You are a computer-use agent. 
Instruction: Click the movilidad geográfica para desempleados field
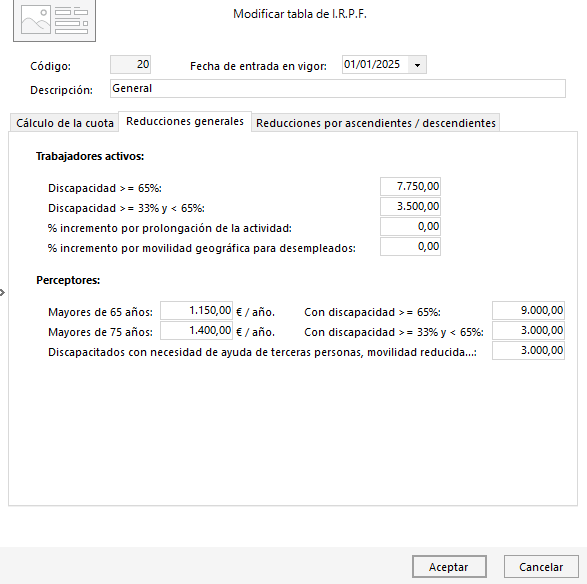[410, 247]
